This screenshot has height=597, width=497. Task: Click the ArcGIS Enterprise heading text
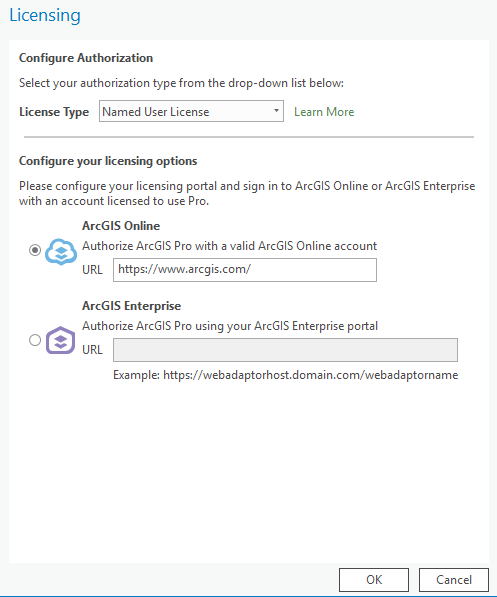click(132, 306)
